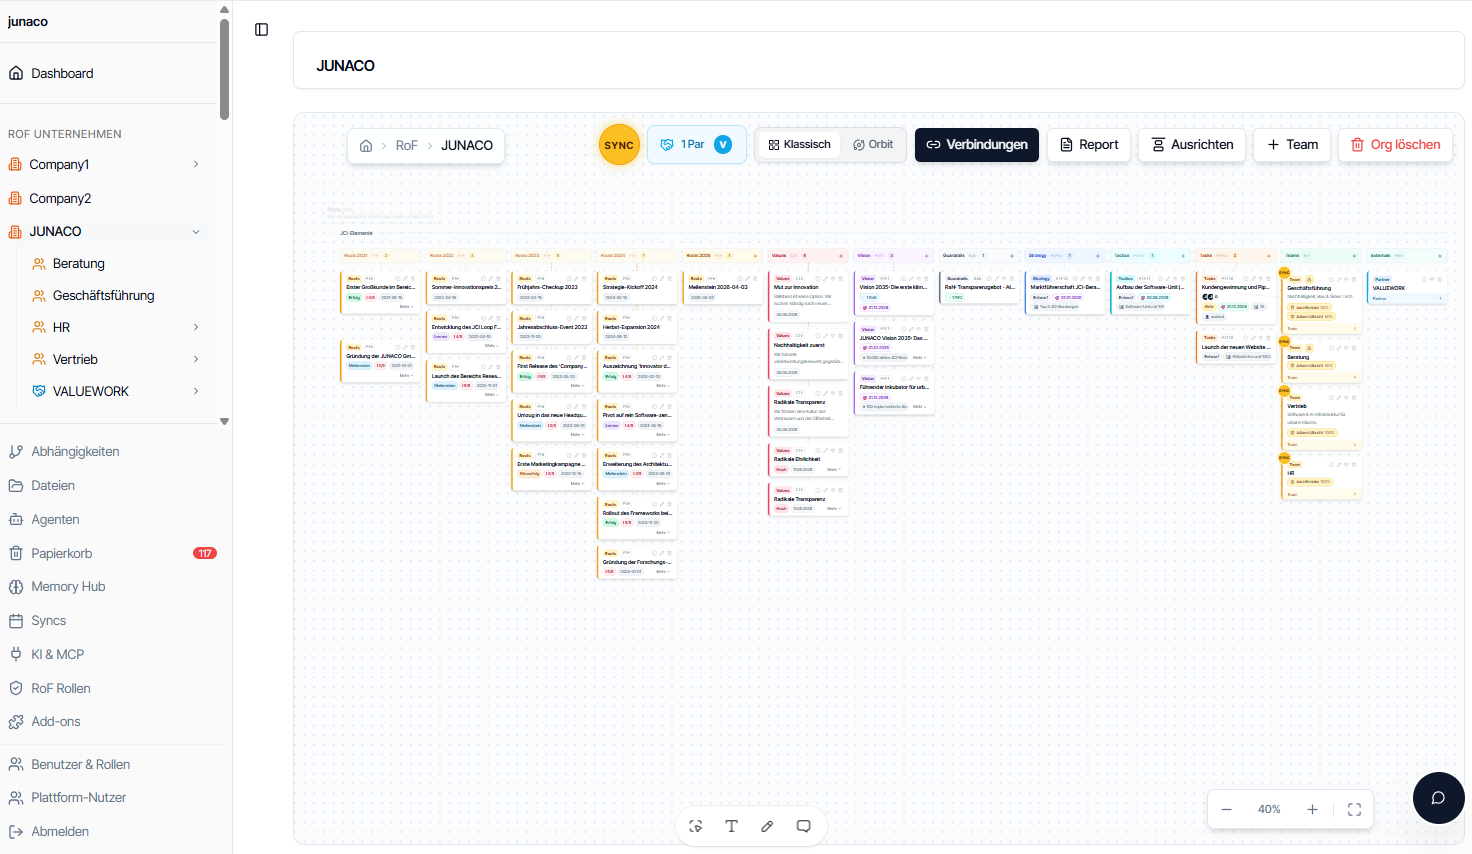Viewport: 1472px width, 854px height.
Task: Add a Team with Team button
Action: tap(1292, 145)
